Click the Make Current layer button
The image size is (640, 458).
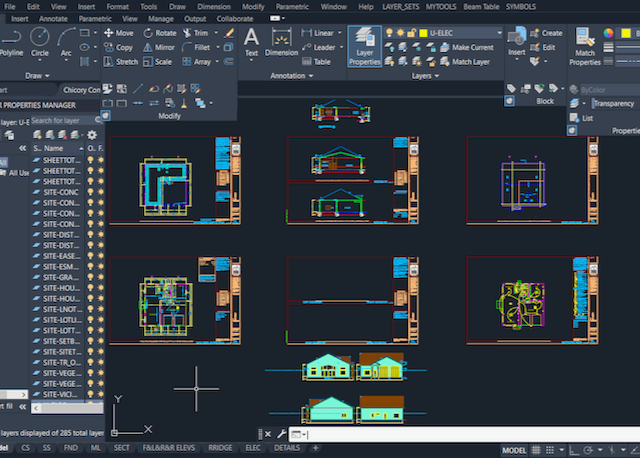tap(472, 47)
